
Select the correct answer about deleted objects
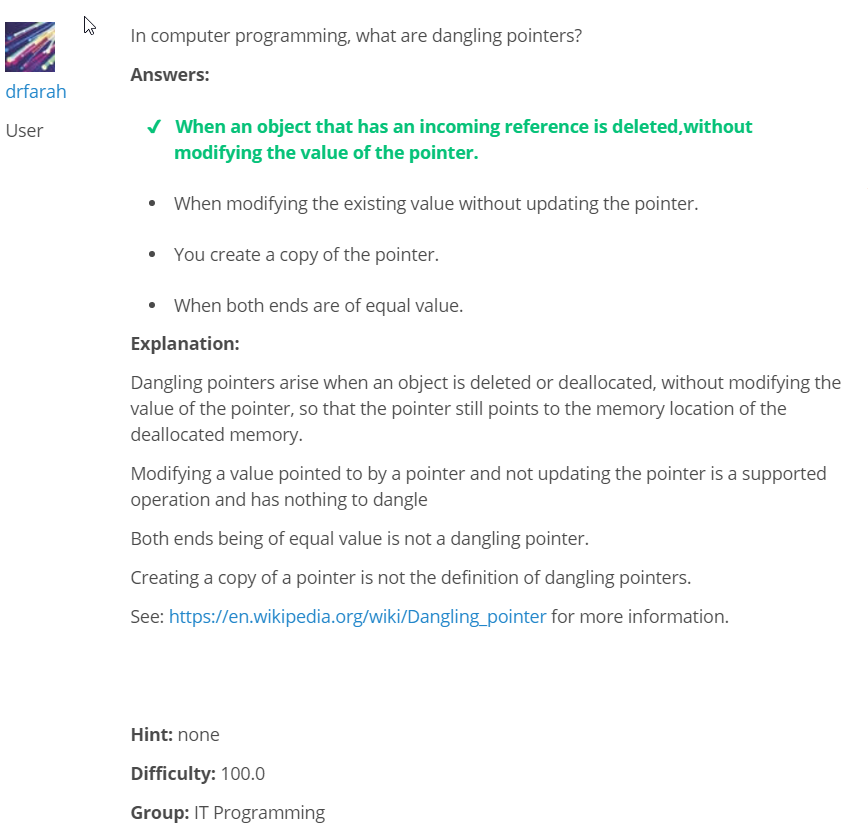(x=463, y=139)
